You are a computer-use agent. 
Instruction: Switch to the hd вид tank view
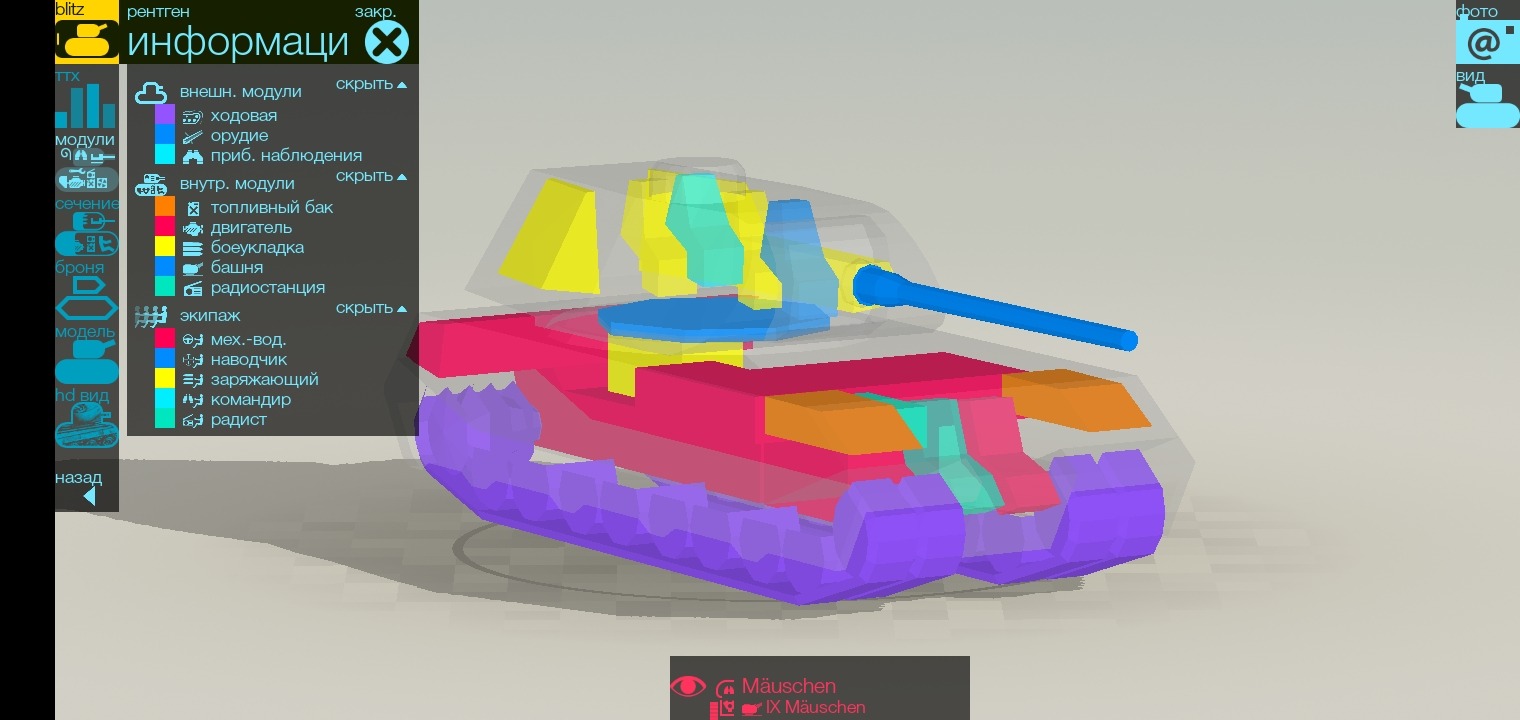pos(86,425)
